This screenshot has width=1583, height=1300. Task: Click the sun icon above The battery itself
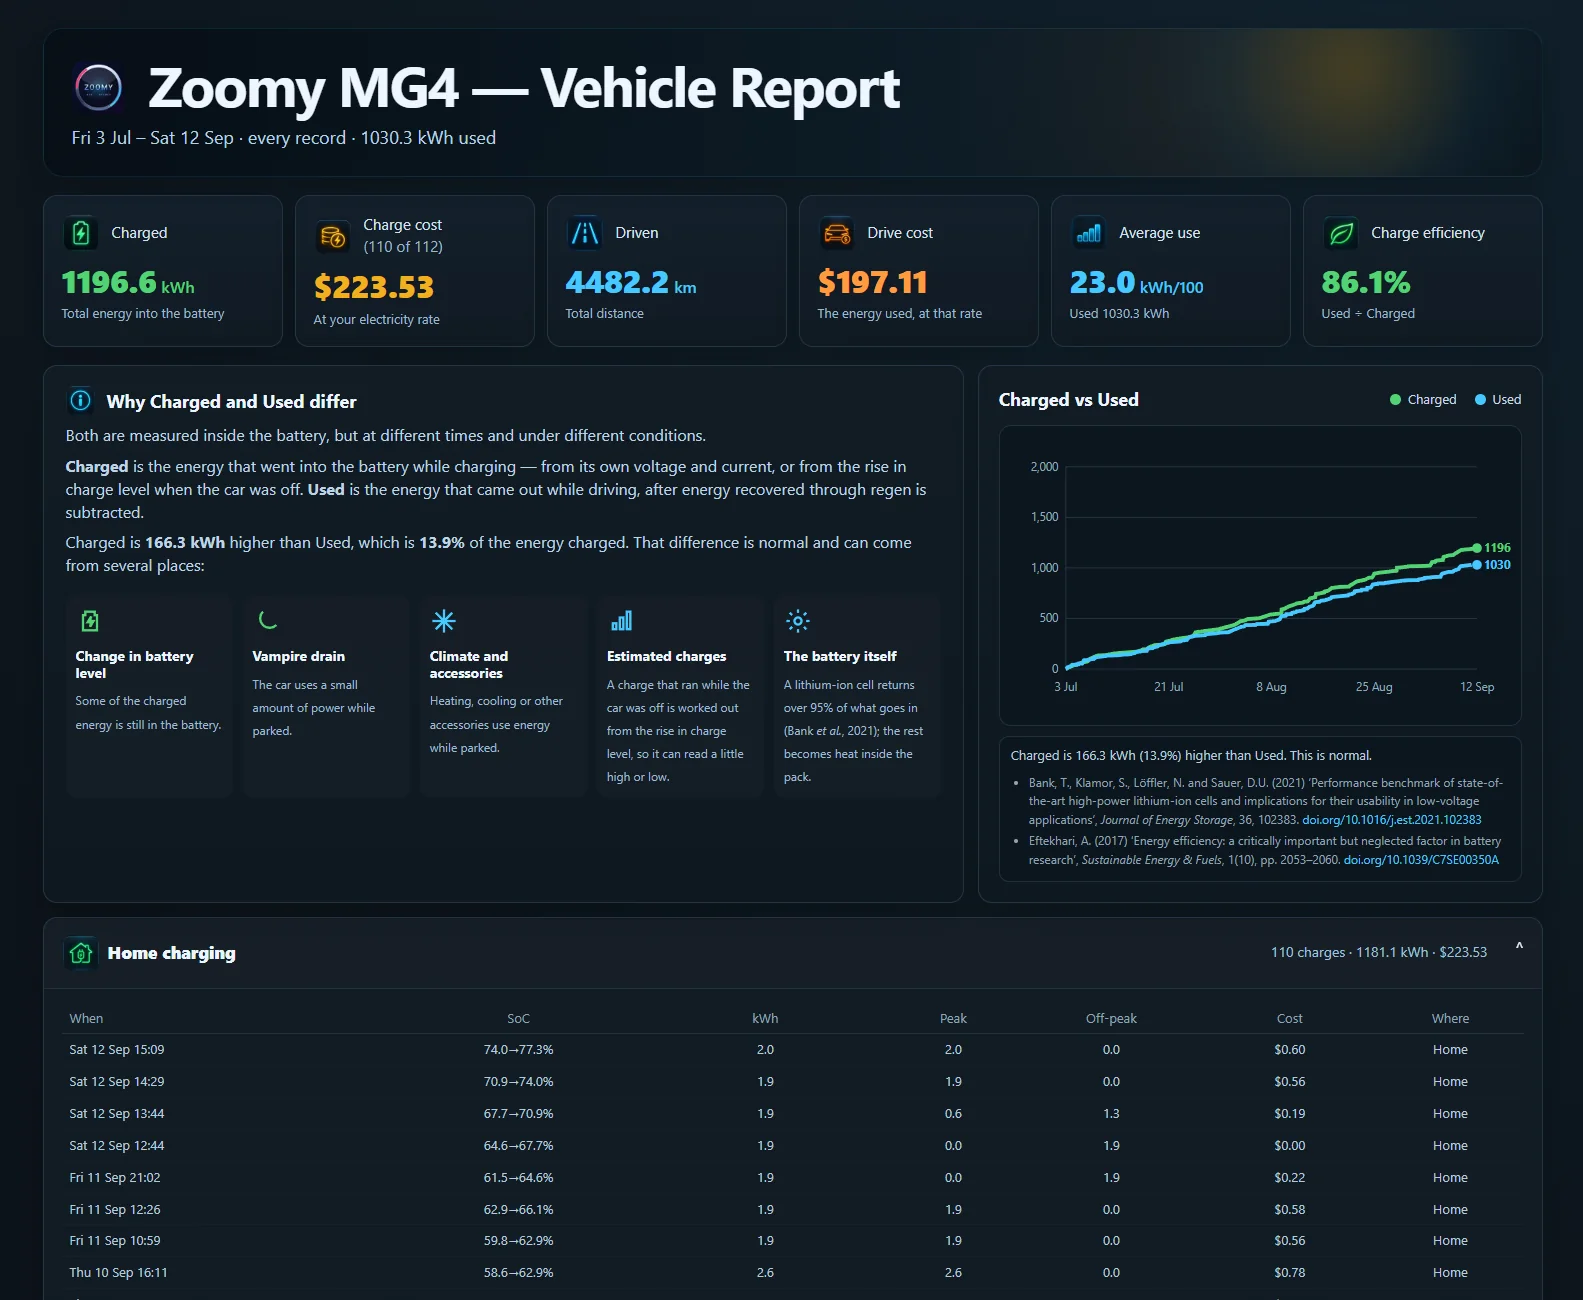click(x=797, y=621)
